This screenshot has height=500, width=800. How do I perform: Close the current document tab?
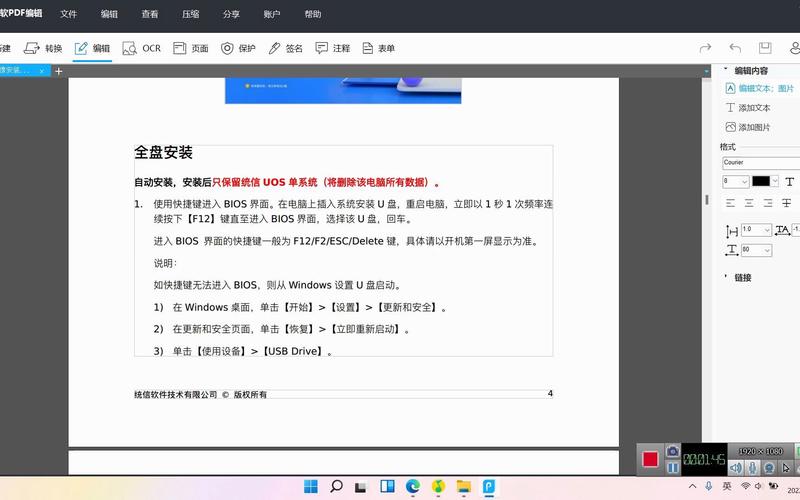pos(42,71)
